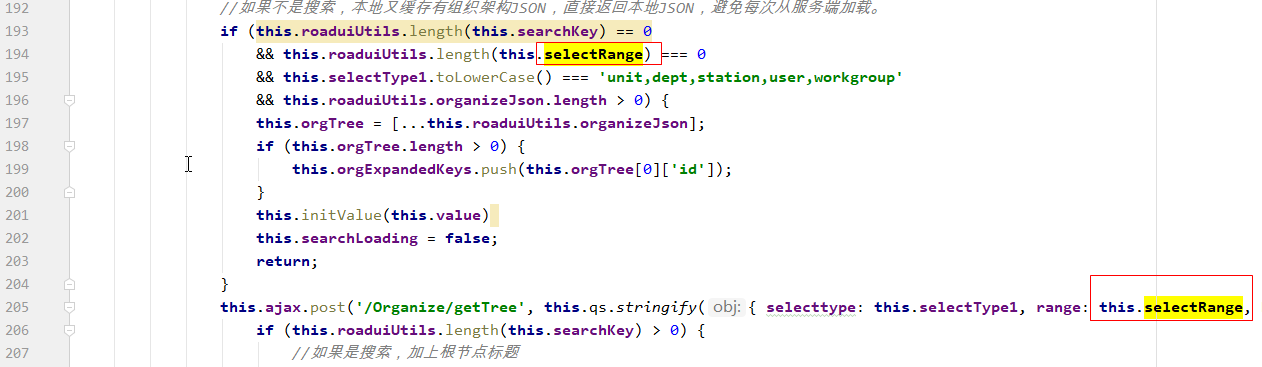This screenshot has height=367, width=1262.
Task: Fold the if block starting line 206
Action: point(70,330)
